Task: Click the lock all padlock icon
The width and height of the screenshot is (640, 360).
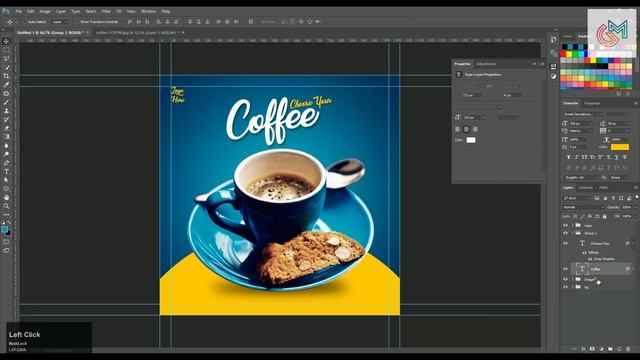Action: point(604,216)
